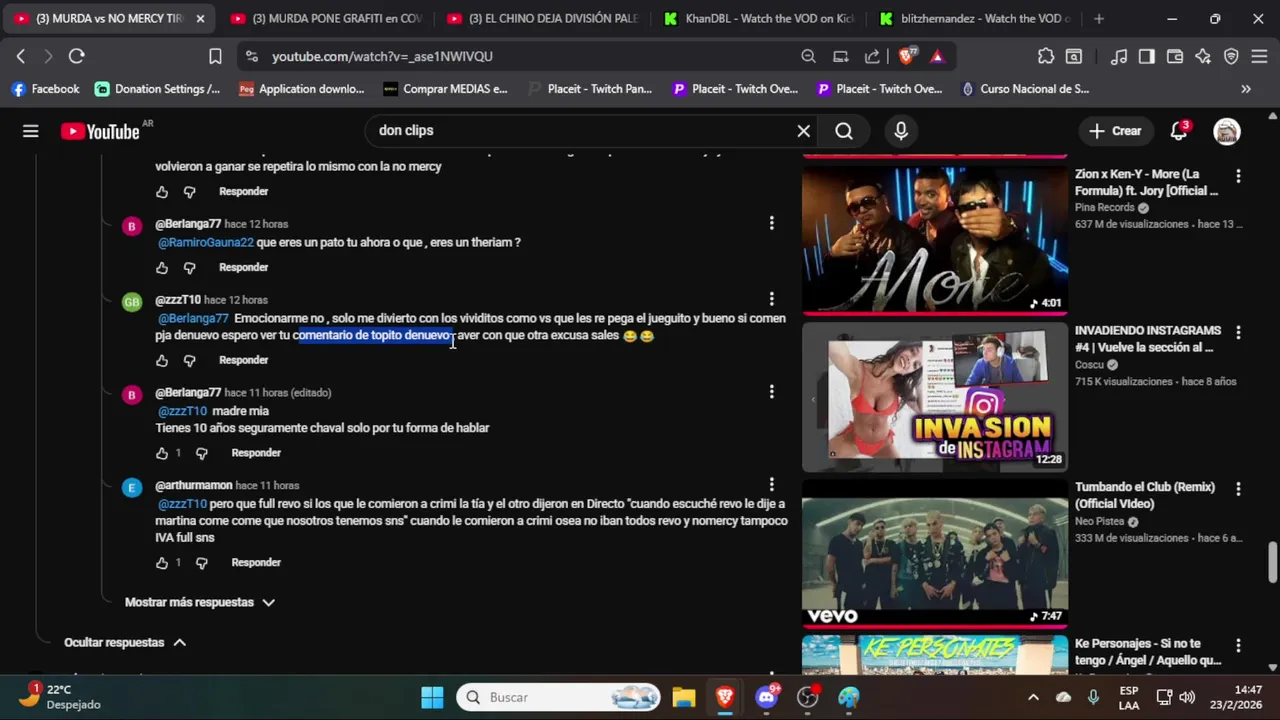Screen dimensions: 1280x720
Task: Reply to @Berlanga77's 'madre mia' comment
Action: point(256,453)
